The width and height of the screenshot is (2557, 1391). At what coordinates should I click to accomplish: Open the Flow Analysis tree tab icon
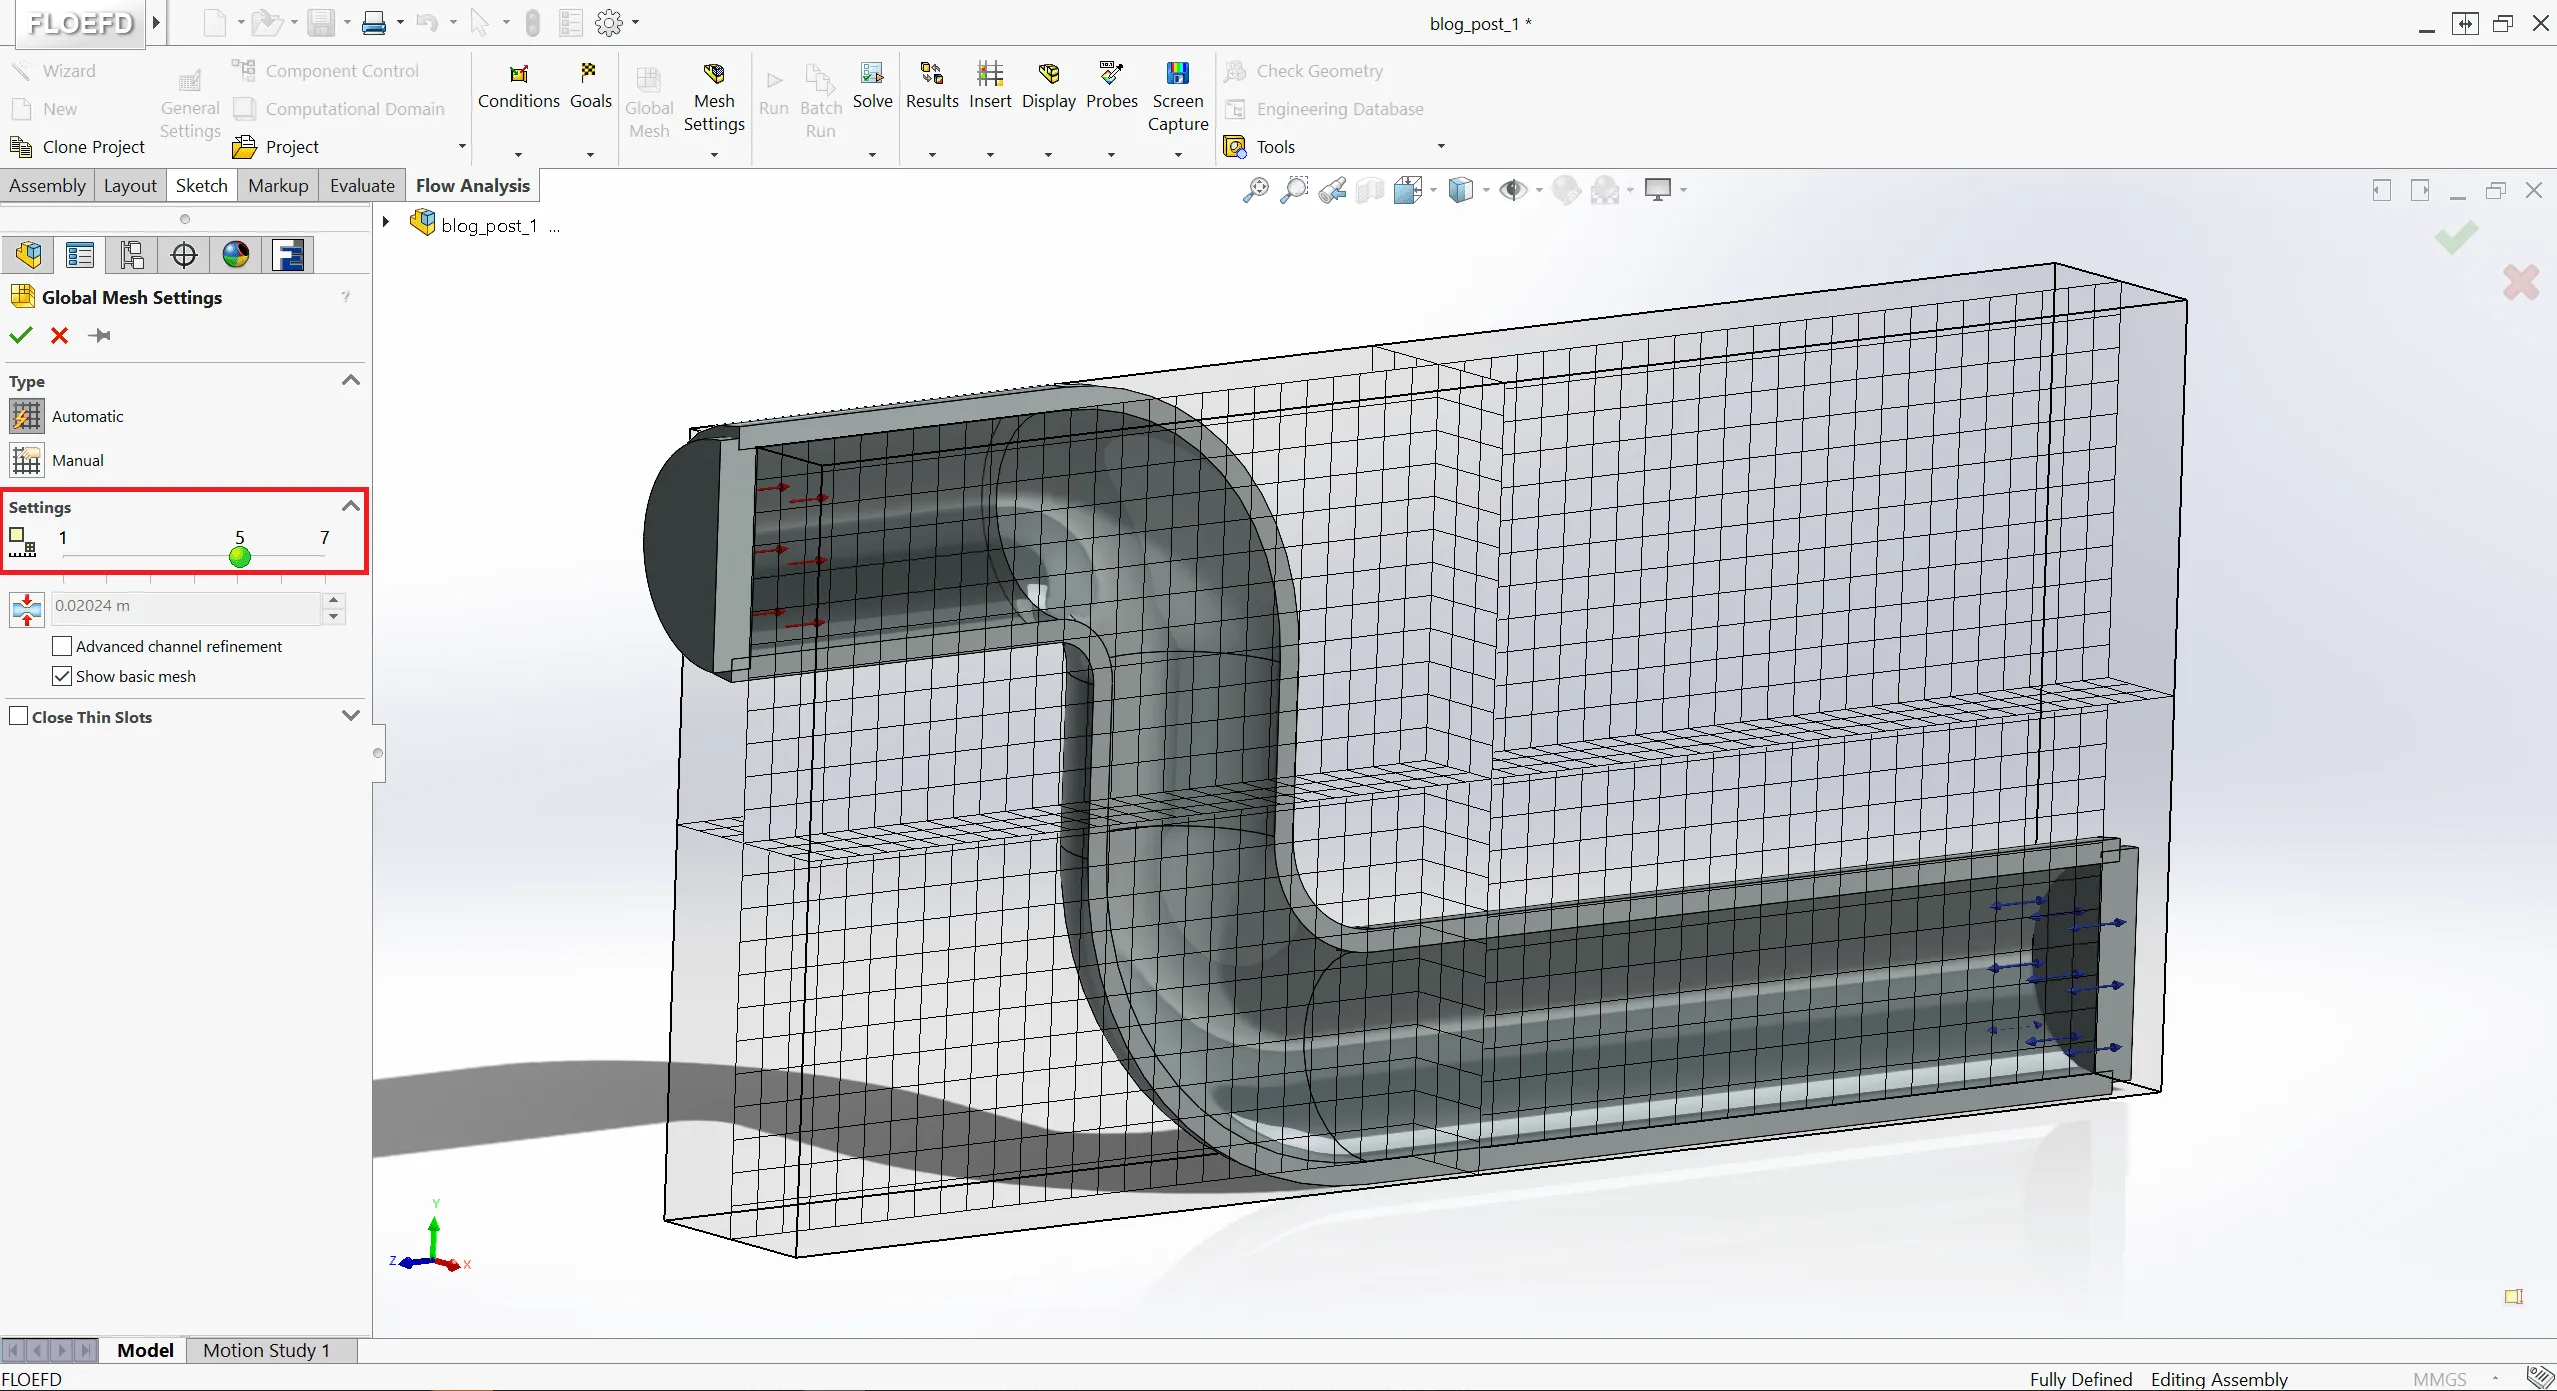tap(289, 255)
